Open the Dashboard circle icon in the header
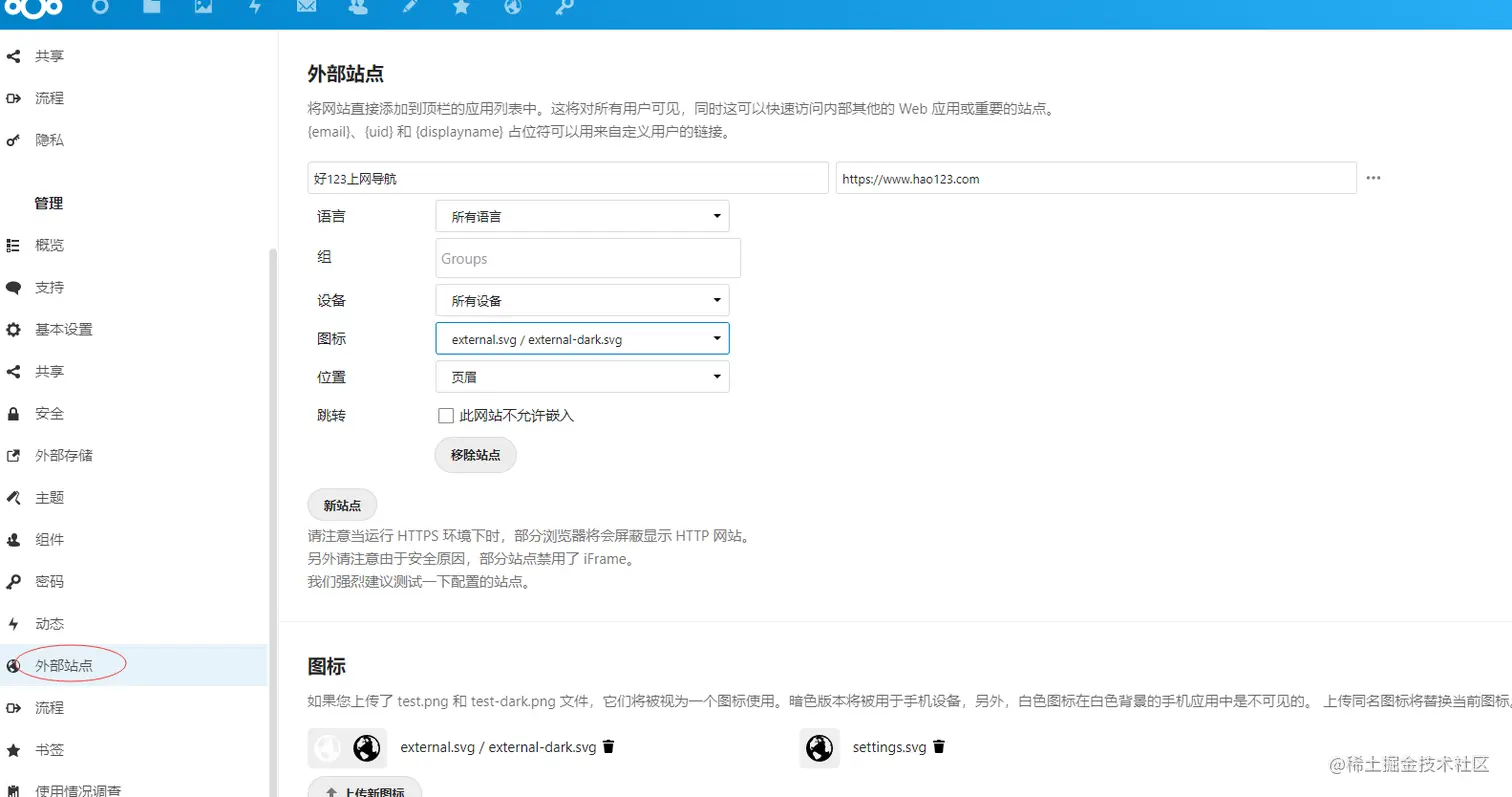Screen dimensions: 1512x797 click(100, 7)
